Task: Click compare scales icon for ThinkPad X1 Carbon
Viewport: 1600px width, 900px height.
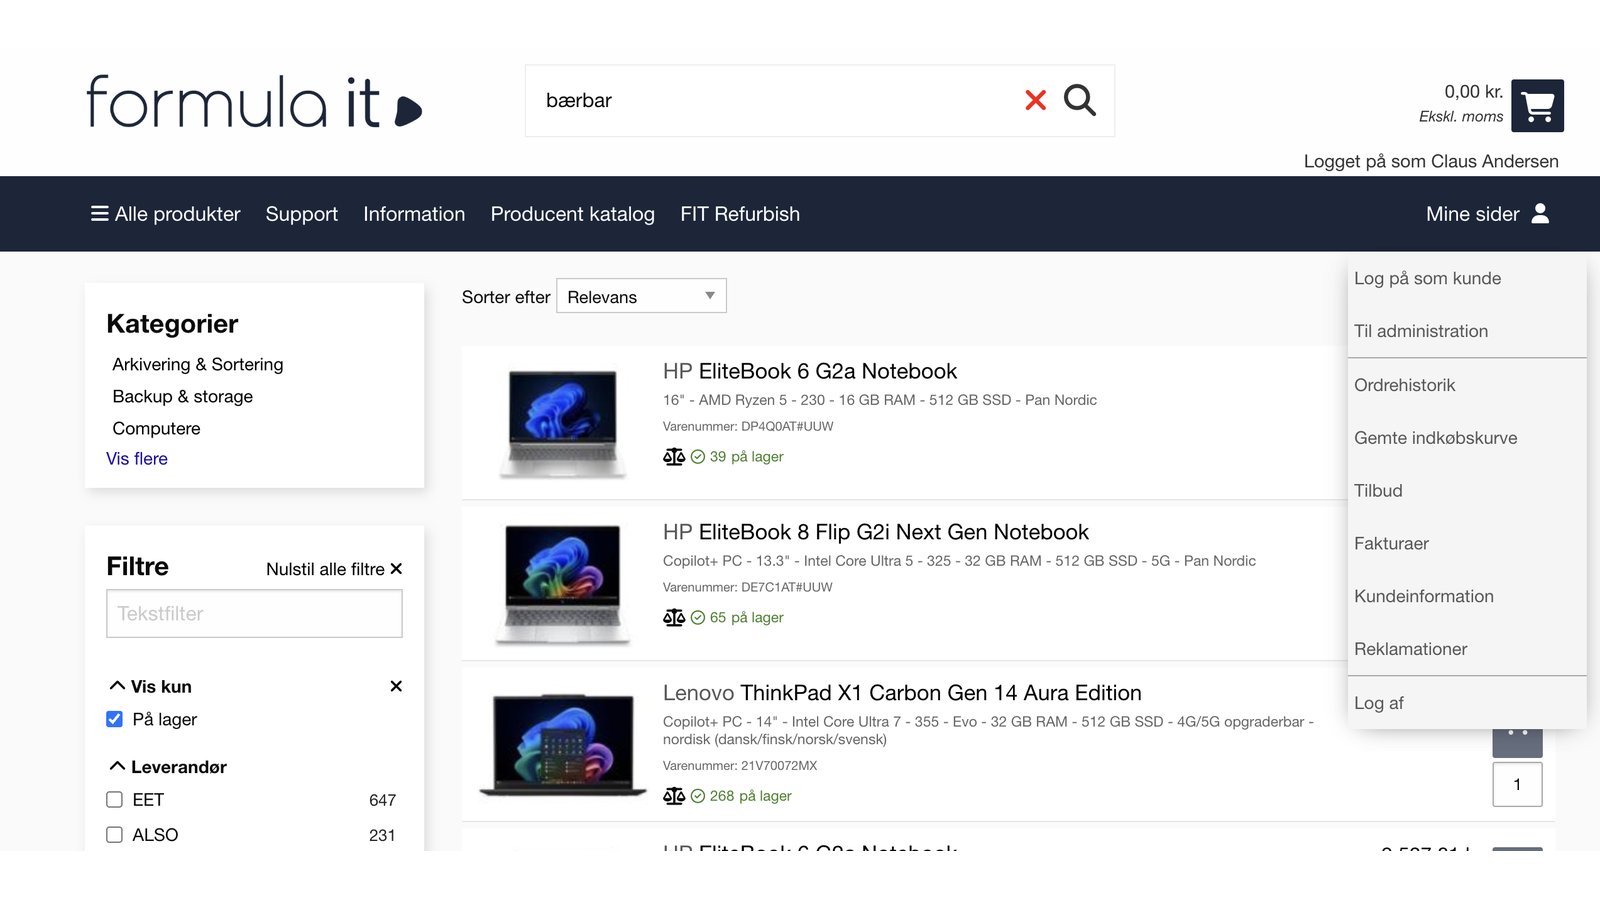Action: 674,796
